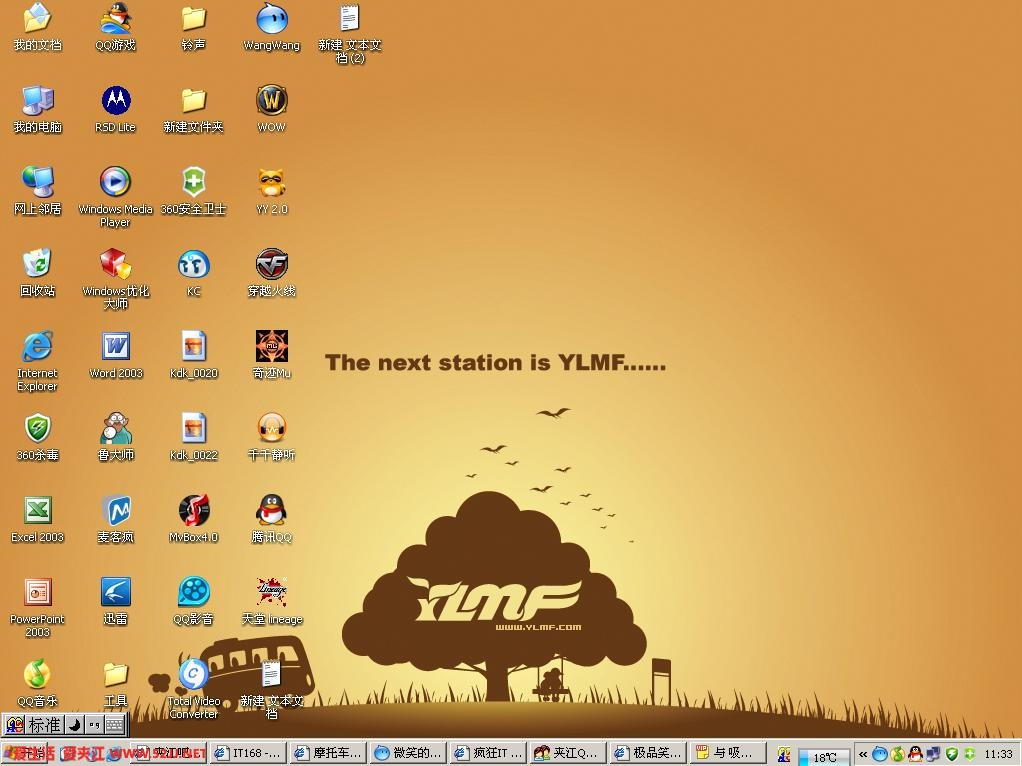The image size is (1022, 766).
Task: Open the green QQ音乐 tray icon
Action: [898, 754]
